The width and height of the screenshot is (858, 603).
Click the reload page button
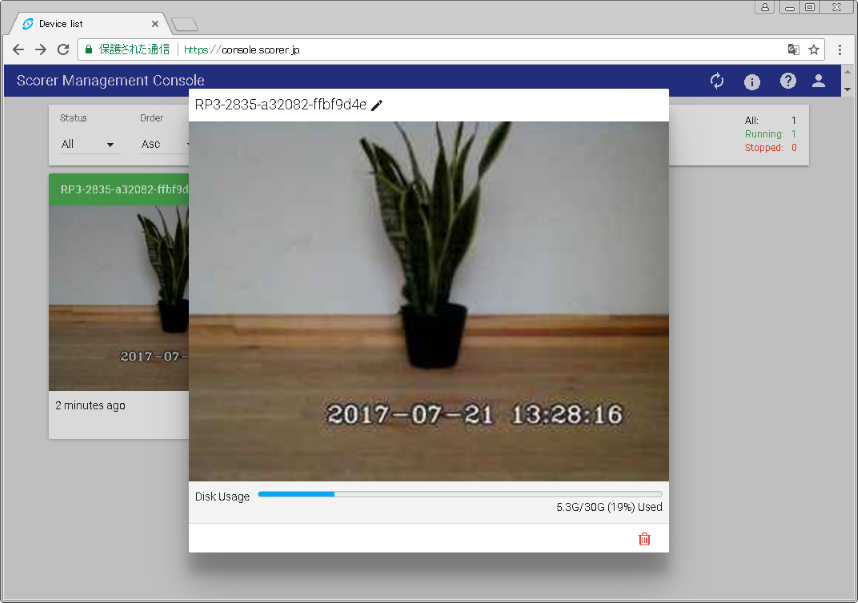63,48
